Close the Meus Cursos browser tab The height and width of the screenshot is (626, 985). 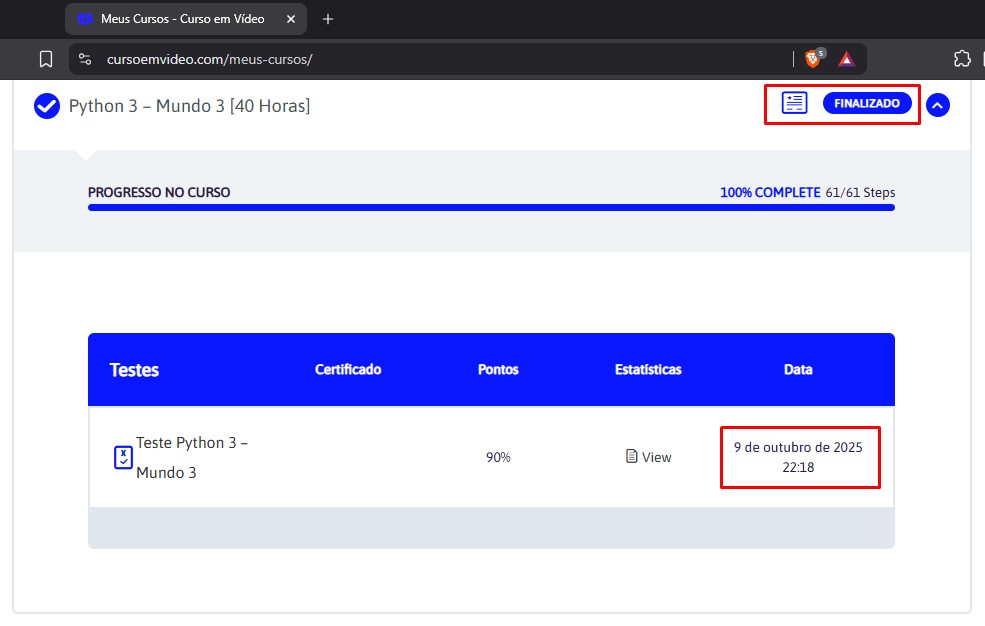(291, 19)
